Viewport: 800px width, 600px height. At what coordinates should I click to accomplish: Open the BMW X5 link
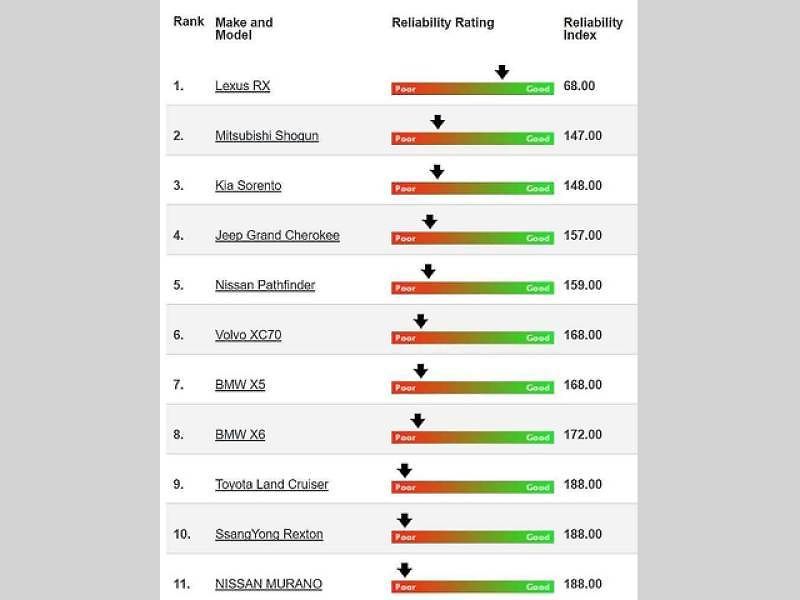coord(240,385)
